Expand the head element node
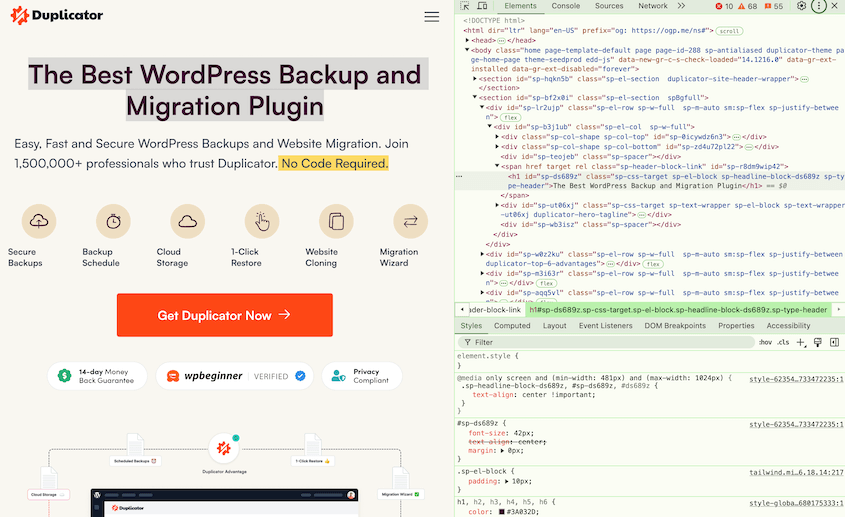This screenshot has width=845, height=517. point(467,40)
